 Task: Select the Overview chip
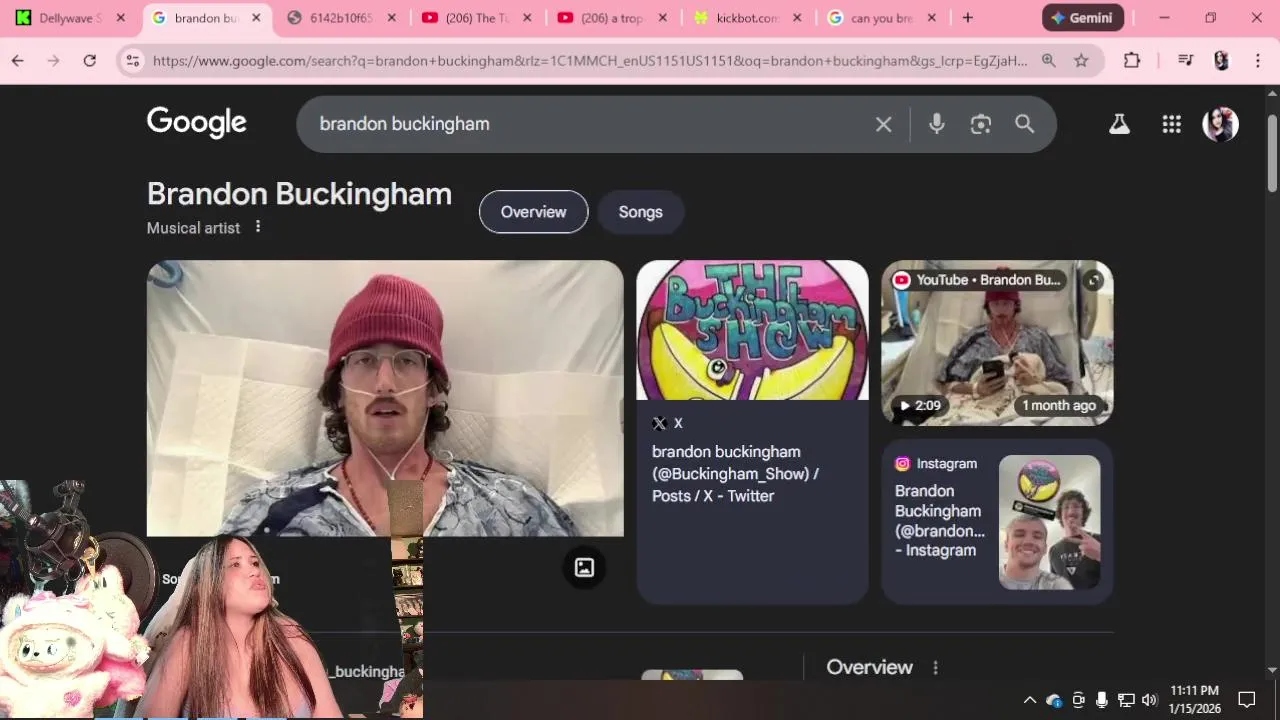pyautogui.click(x=533, y=212)
